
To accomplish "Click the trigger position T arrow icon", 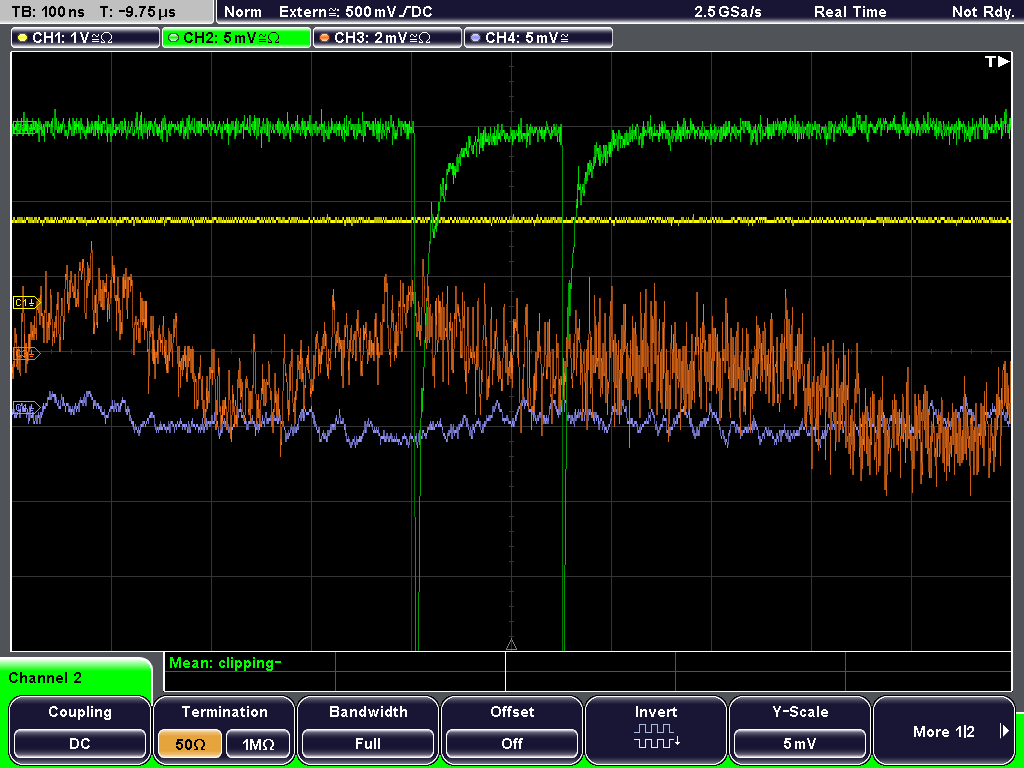I will (997, 62).
